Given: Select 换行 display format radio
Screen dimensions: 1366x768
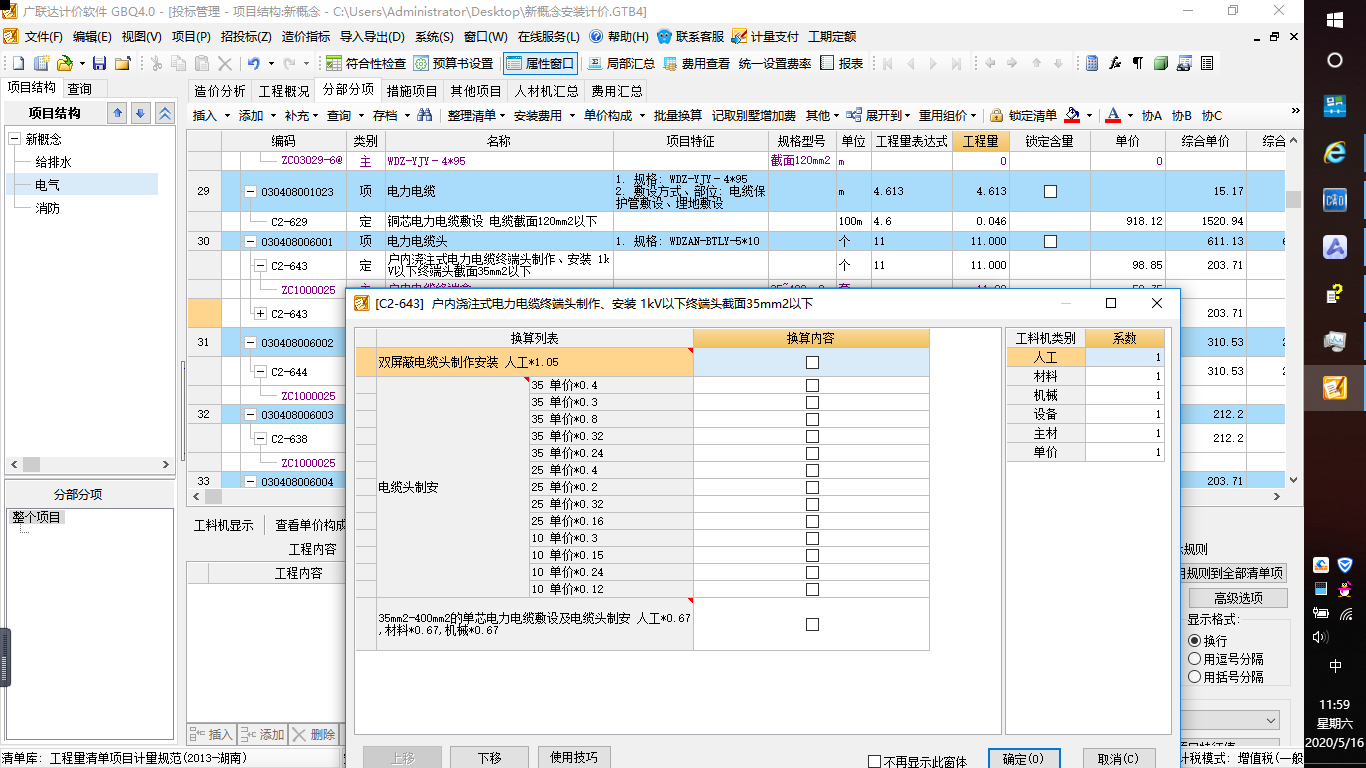Looking at the screenshot, I should pyautogui.click(x=1194, y=641).
